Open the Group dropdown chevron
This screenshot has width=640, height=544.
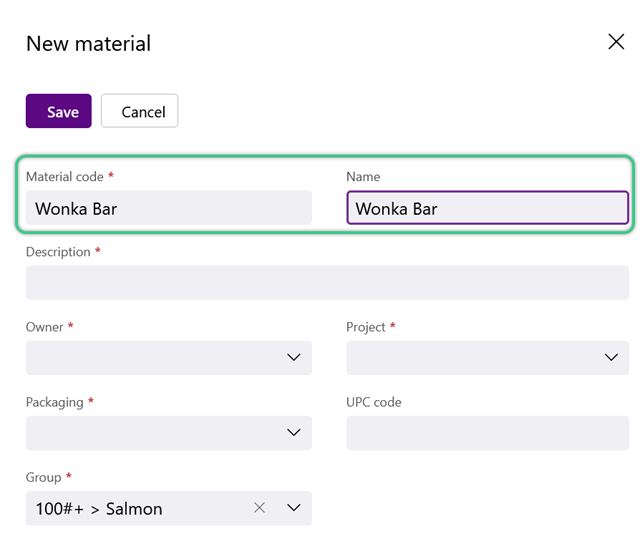[293, 508]
